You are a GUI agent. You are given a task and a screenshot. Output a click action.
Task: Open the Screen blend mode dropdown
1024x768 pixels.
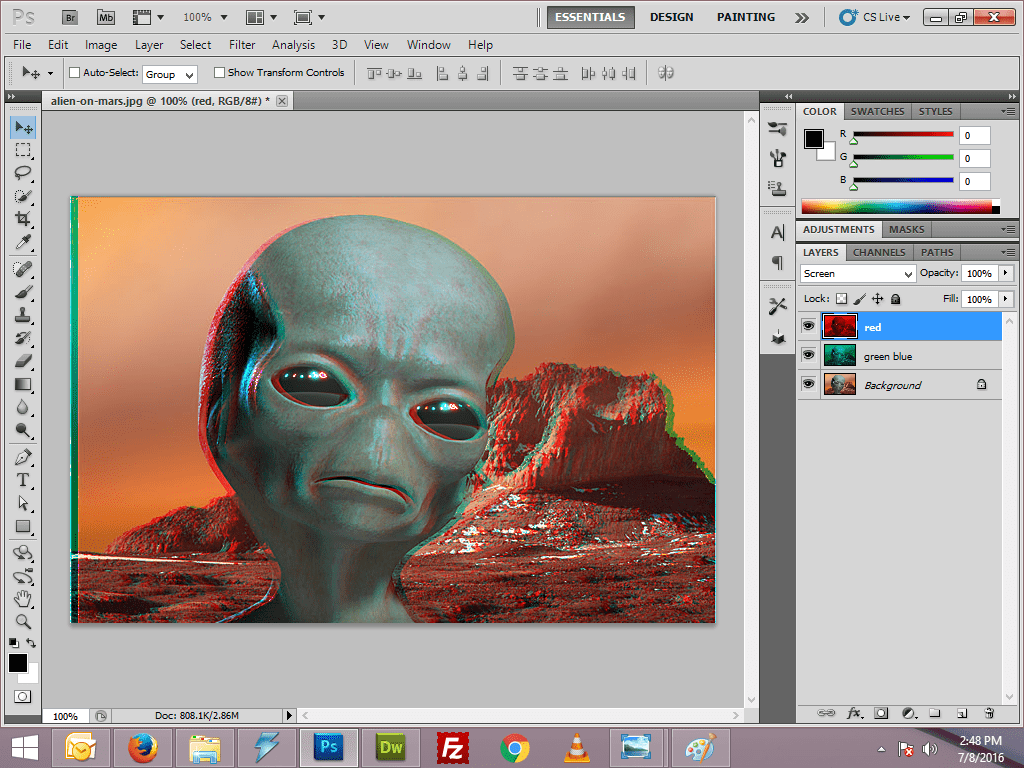[857, 274]
